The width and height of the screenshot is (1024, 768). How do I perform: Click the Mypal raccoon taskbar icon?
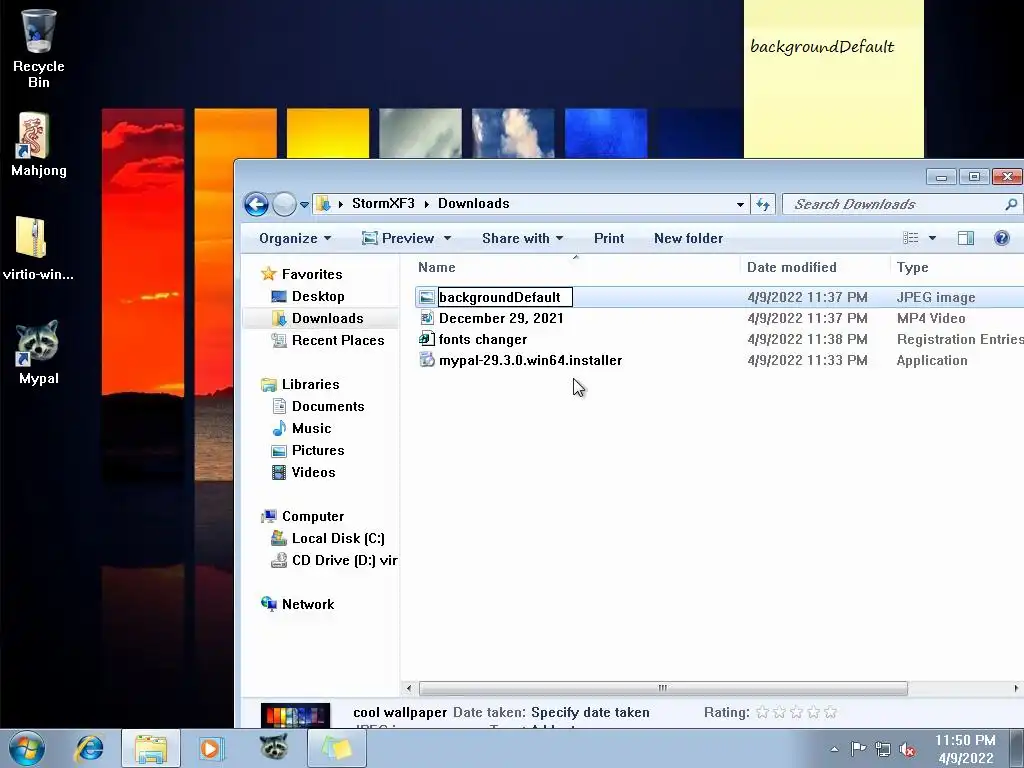274,747
